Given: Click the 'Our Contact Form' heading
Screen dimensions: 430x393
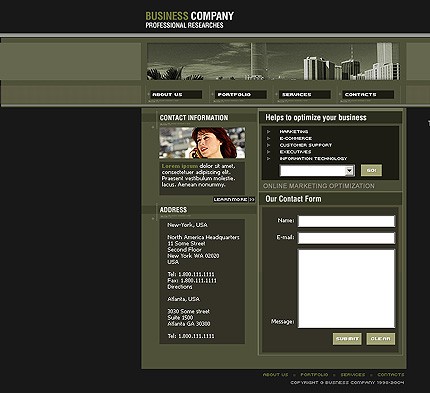Looking at the screenshot, I should [x=293, y=199].
